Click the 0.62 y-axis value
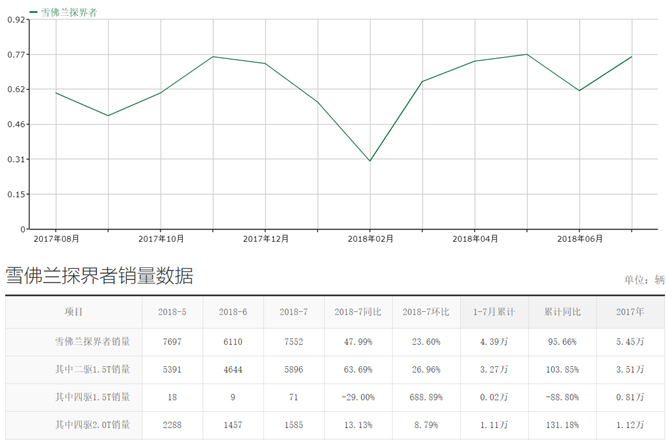Screen dimensions: 666x440 coord(16,90)
